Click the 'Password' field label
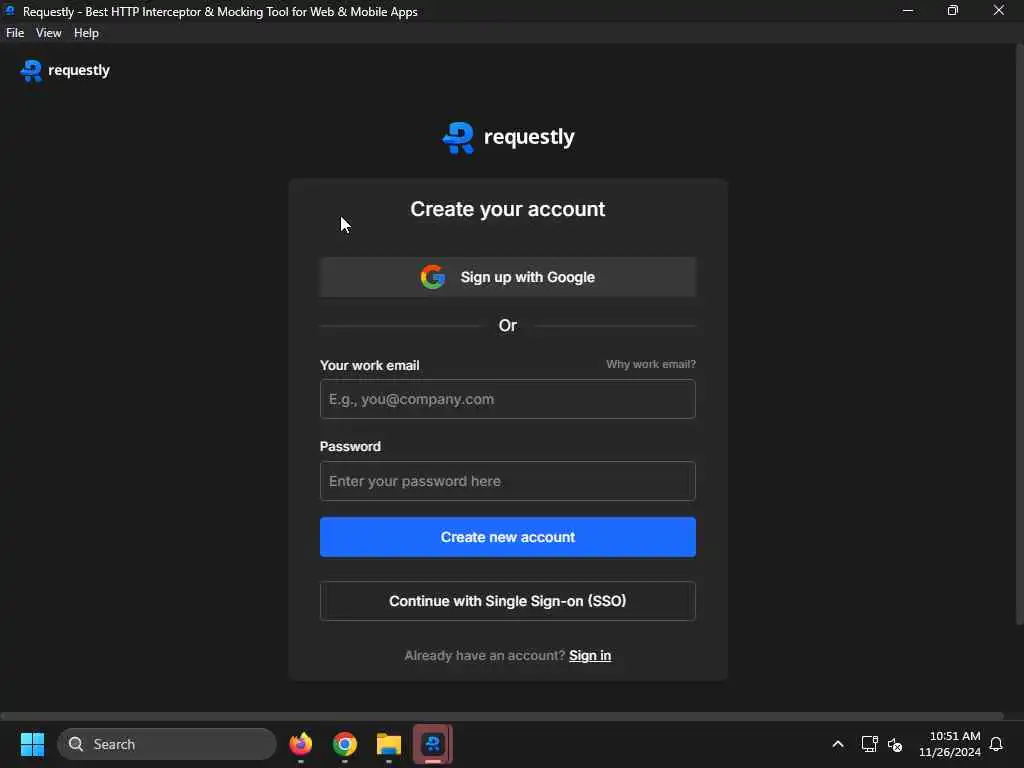This screenshot has width=1024, height=768. point(350,447)
